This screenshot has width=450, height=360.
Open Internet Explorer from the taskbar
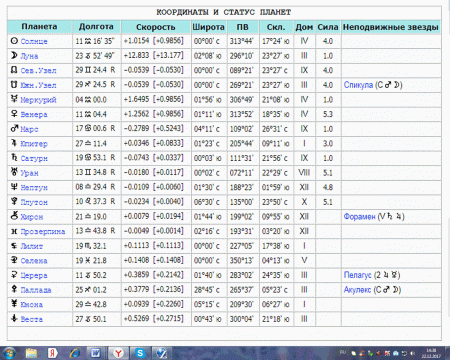pyautogui.click(x=75, y=353)
